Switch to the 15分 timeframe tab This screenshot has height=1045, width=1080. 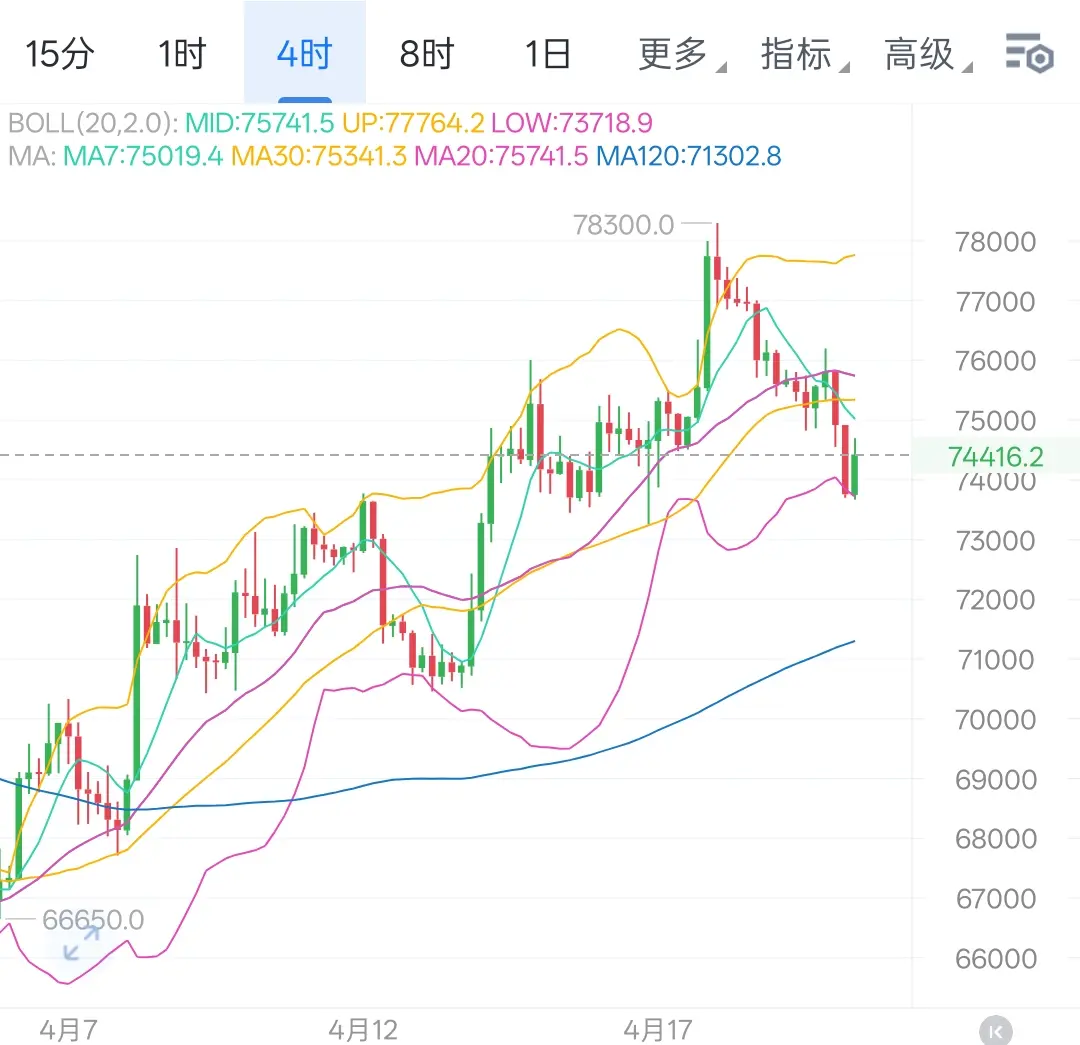coord(60,54)
